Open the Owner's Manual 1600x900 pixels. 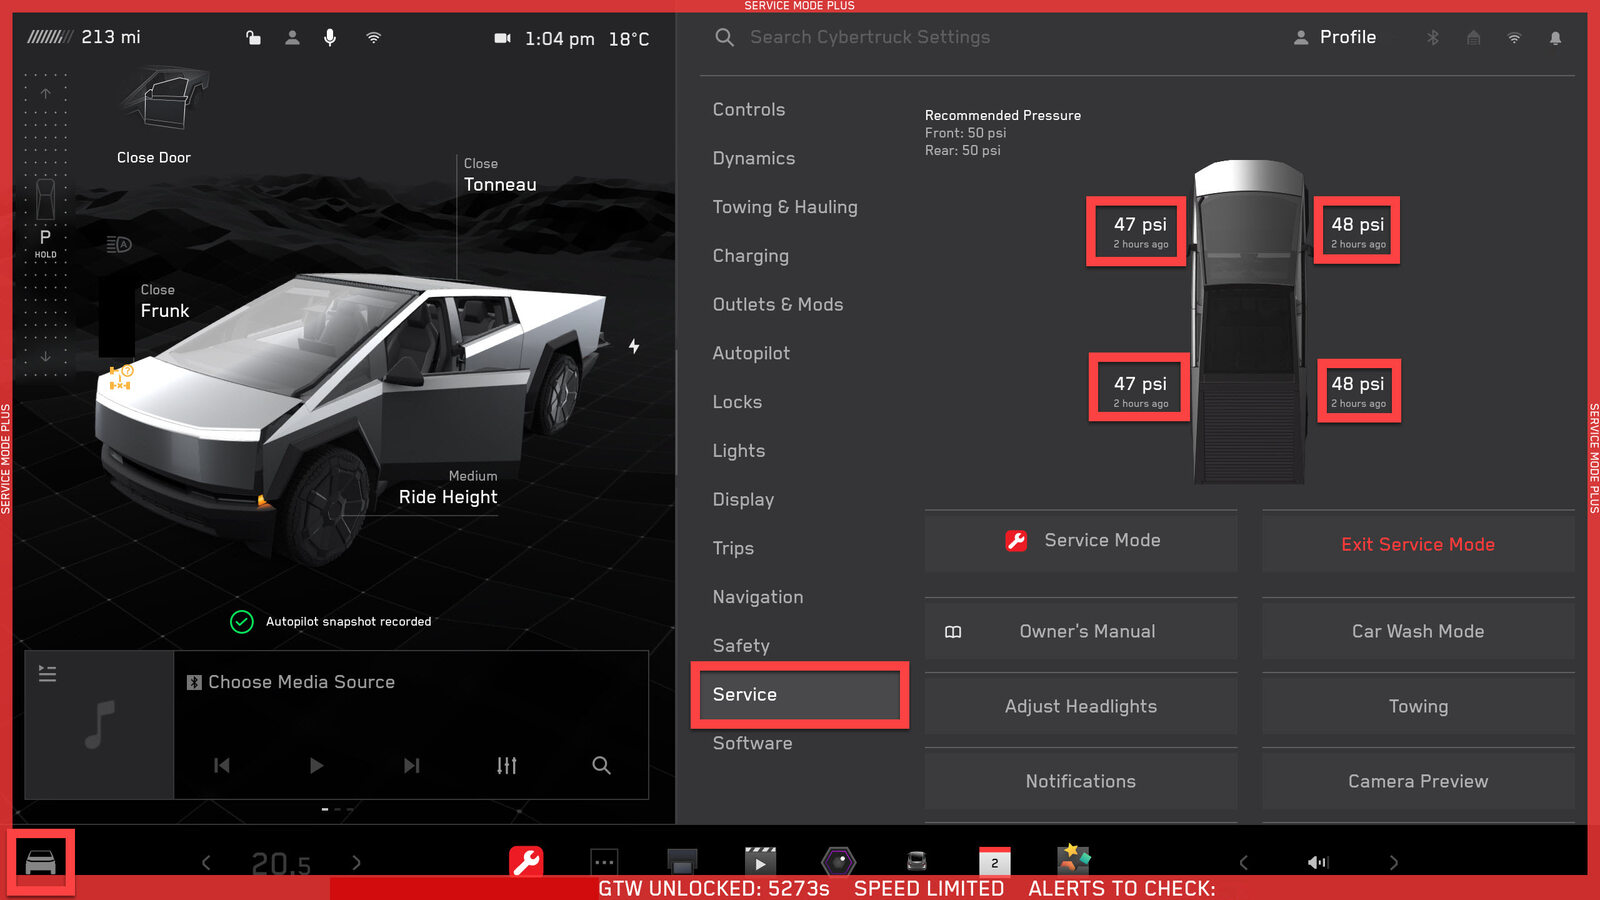[x=1081, y=631]
